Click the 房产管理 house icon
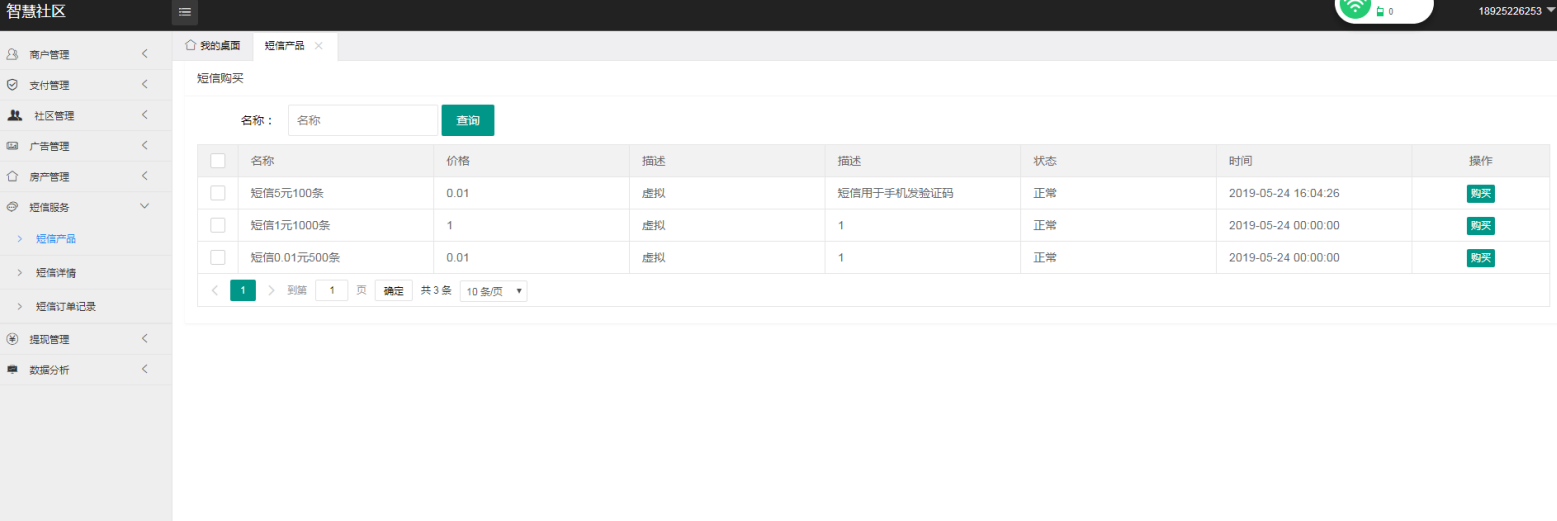 tap(13, 177)
